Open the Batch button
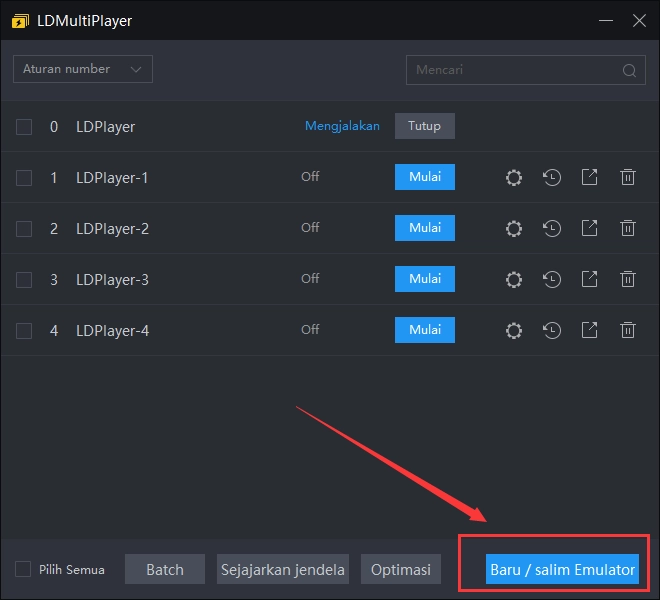 [165, 569]
